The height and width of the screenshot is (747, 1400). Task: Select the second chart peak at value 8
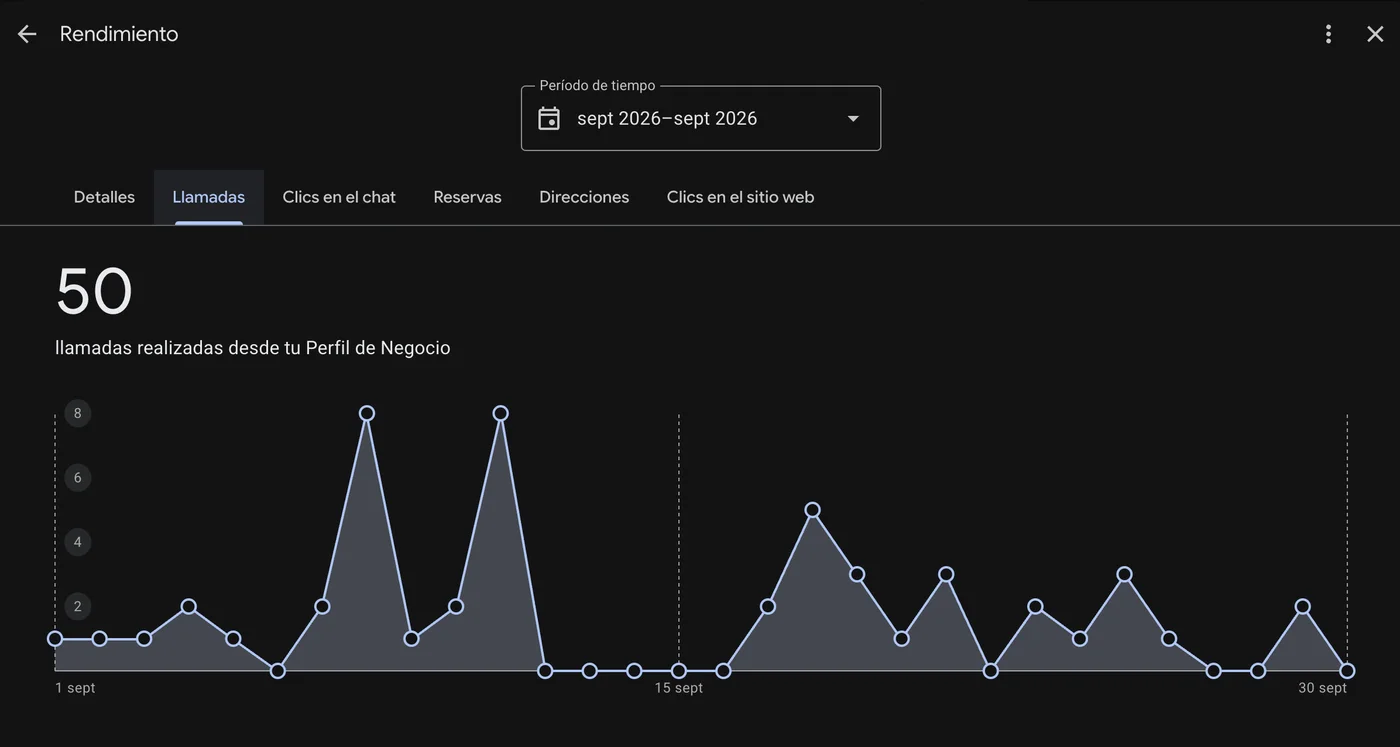(501, 413)
